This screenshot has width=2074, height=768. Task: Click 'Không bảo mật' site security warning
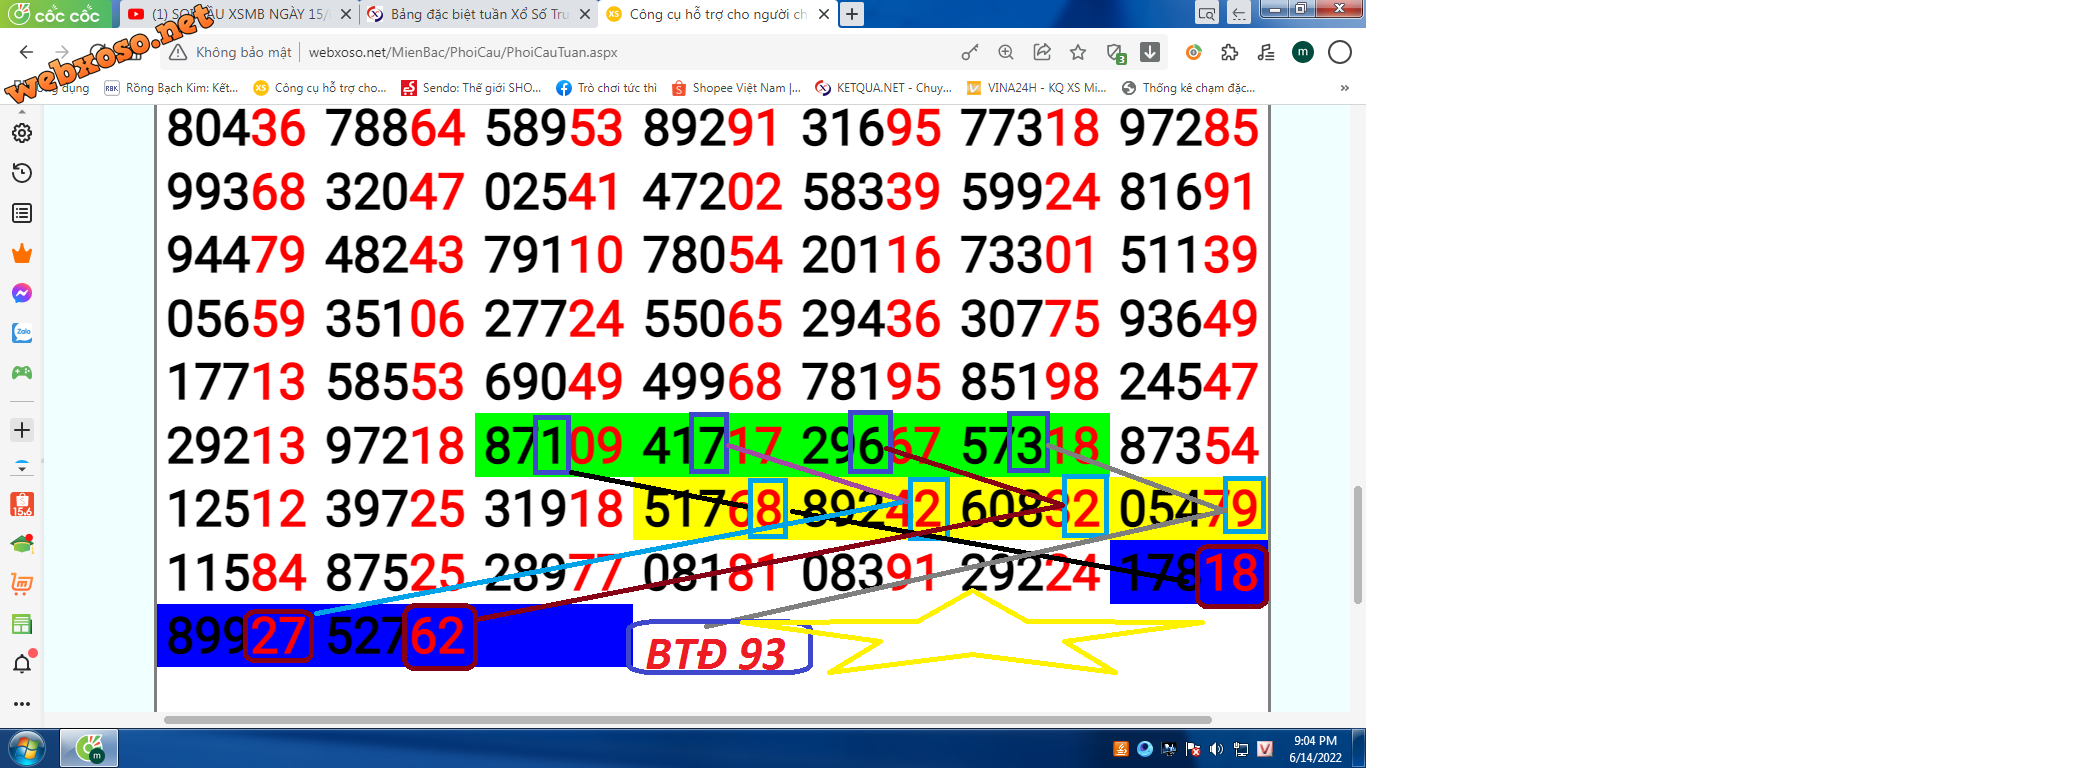point(231,52)
